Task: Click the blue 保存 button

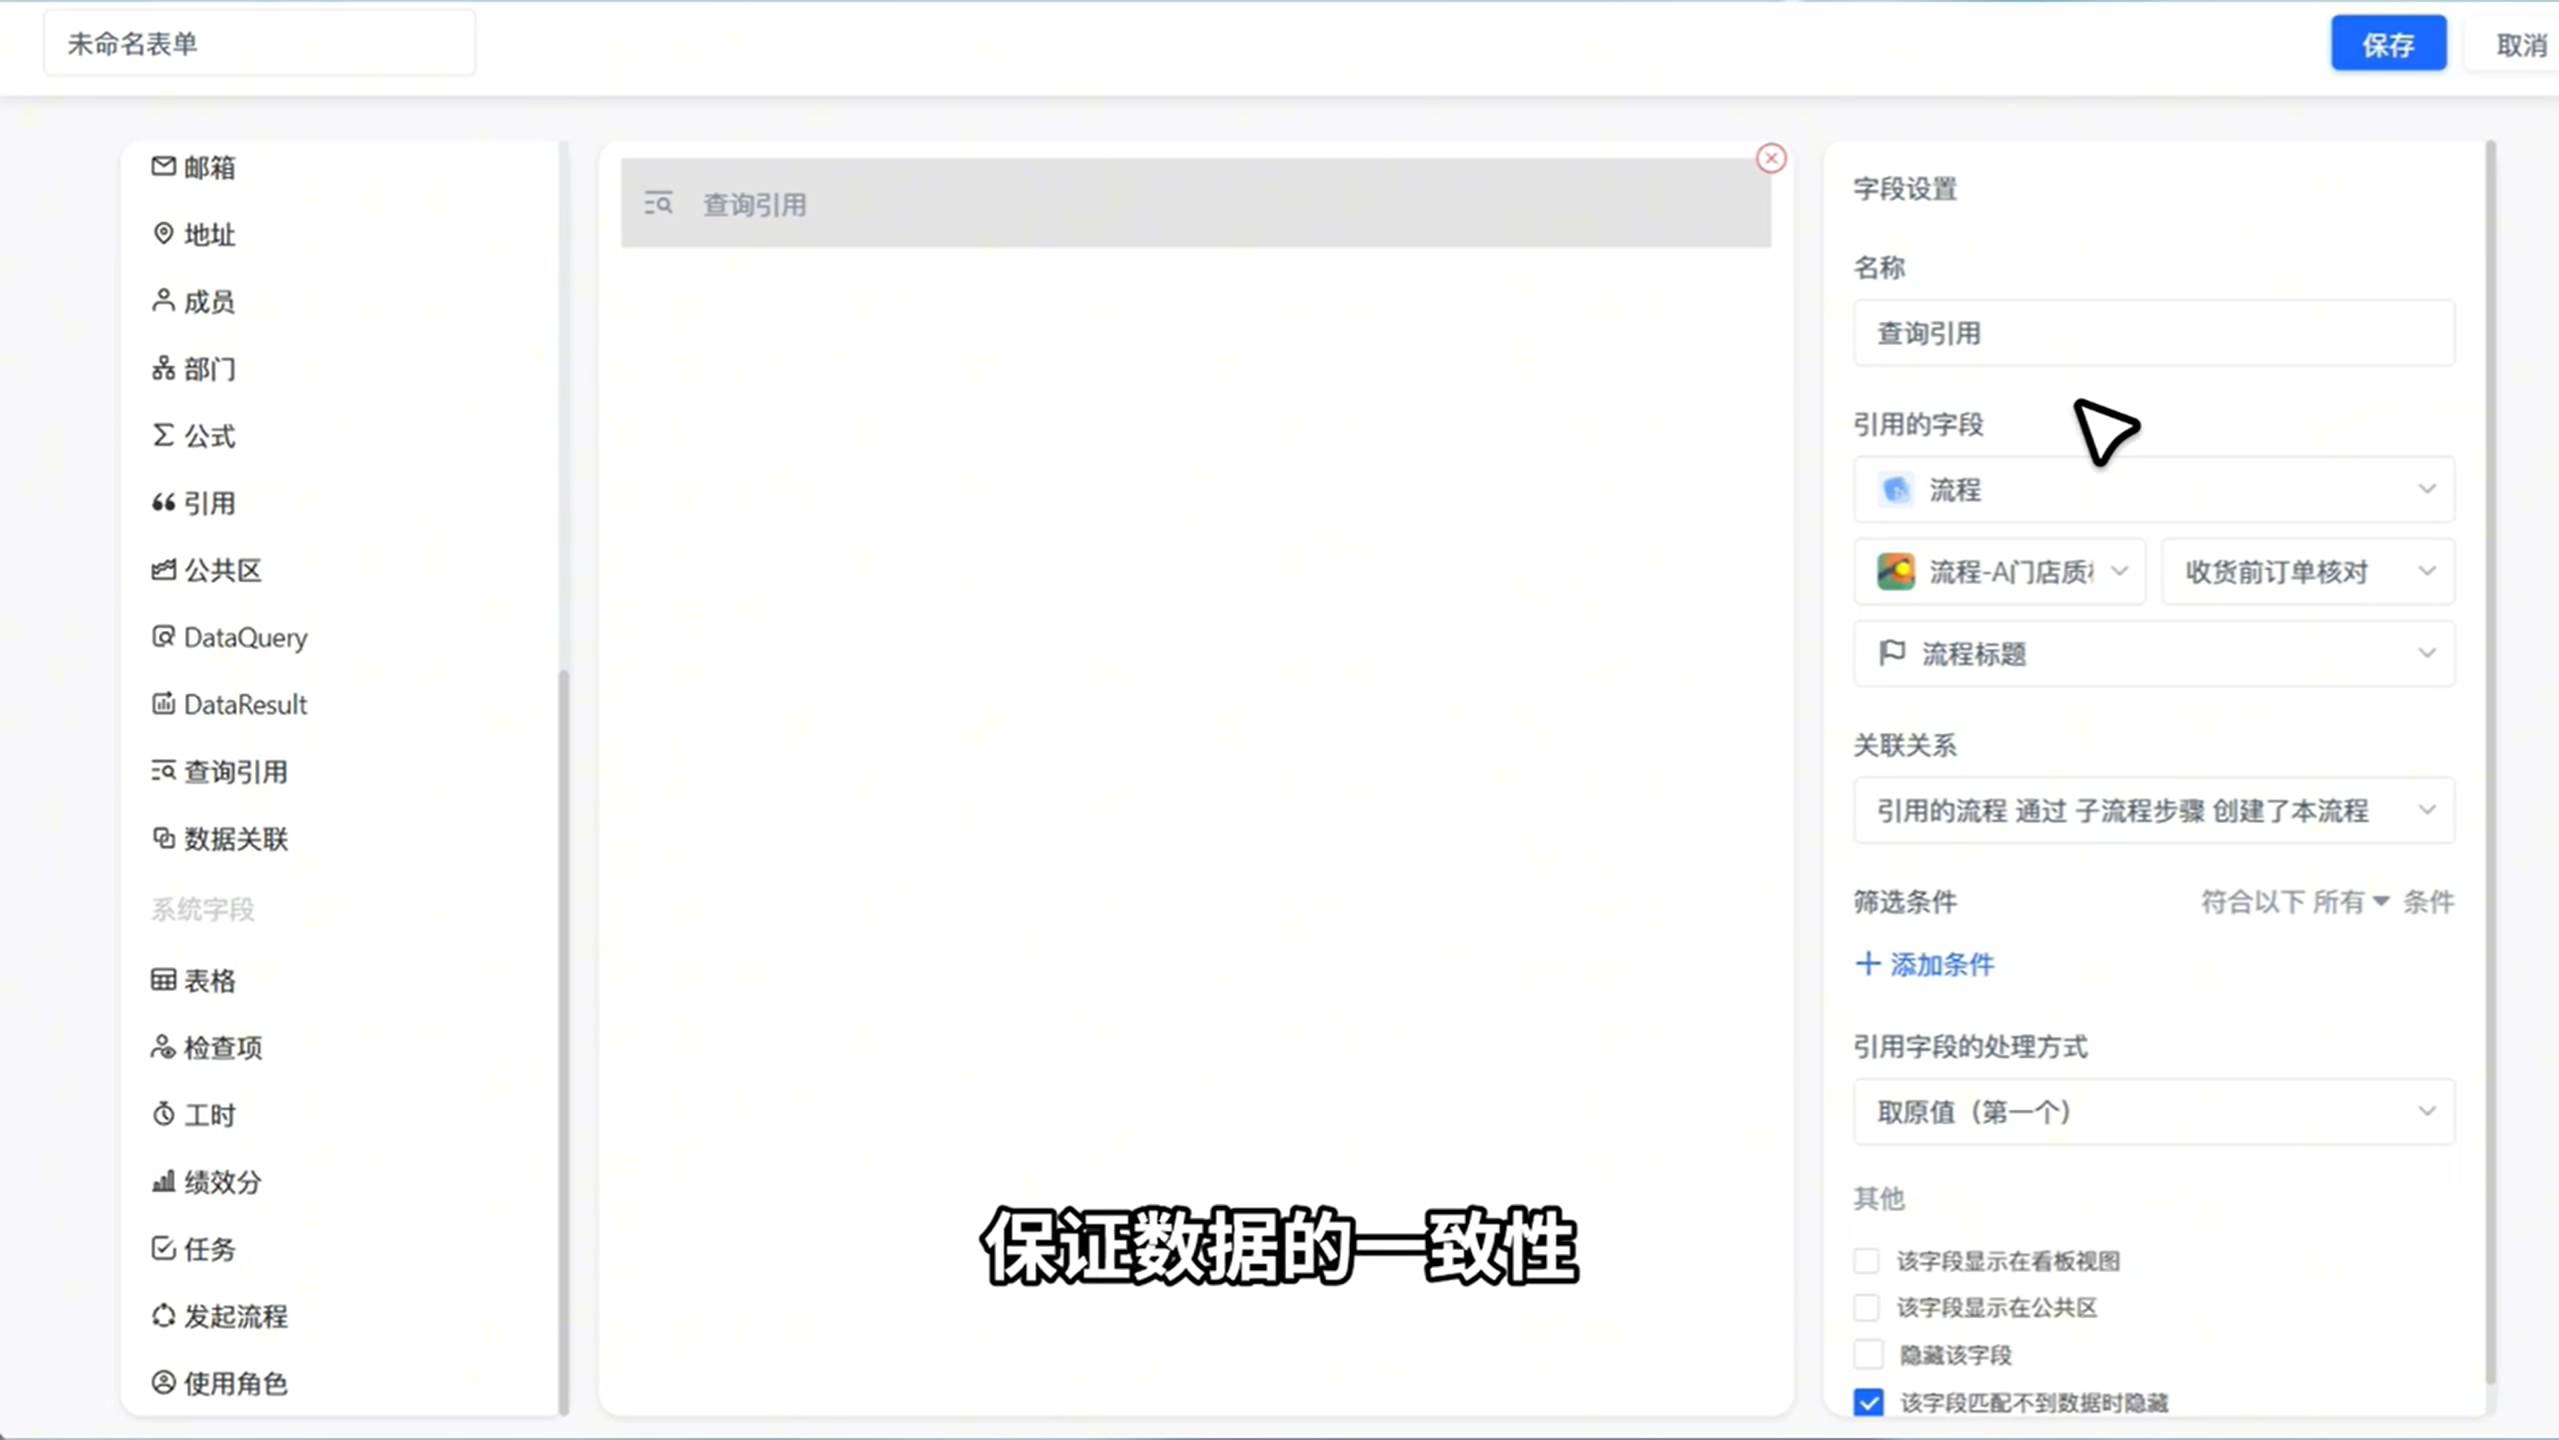Action: tap(2388, 43)
